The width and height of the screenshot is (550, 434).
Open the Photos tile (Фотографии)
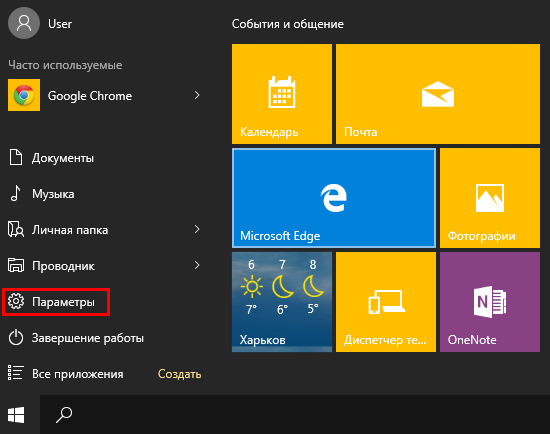coord(490,198)
